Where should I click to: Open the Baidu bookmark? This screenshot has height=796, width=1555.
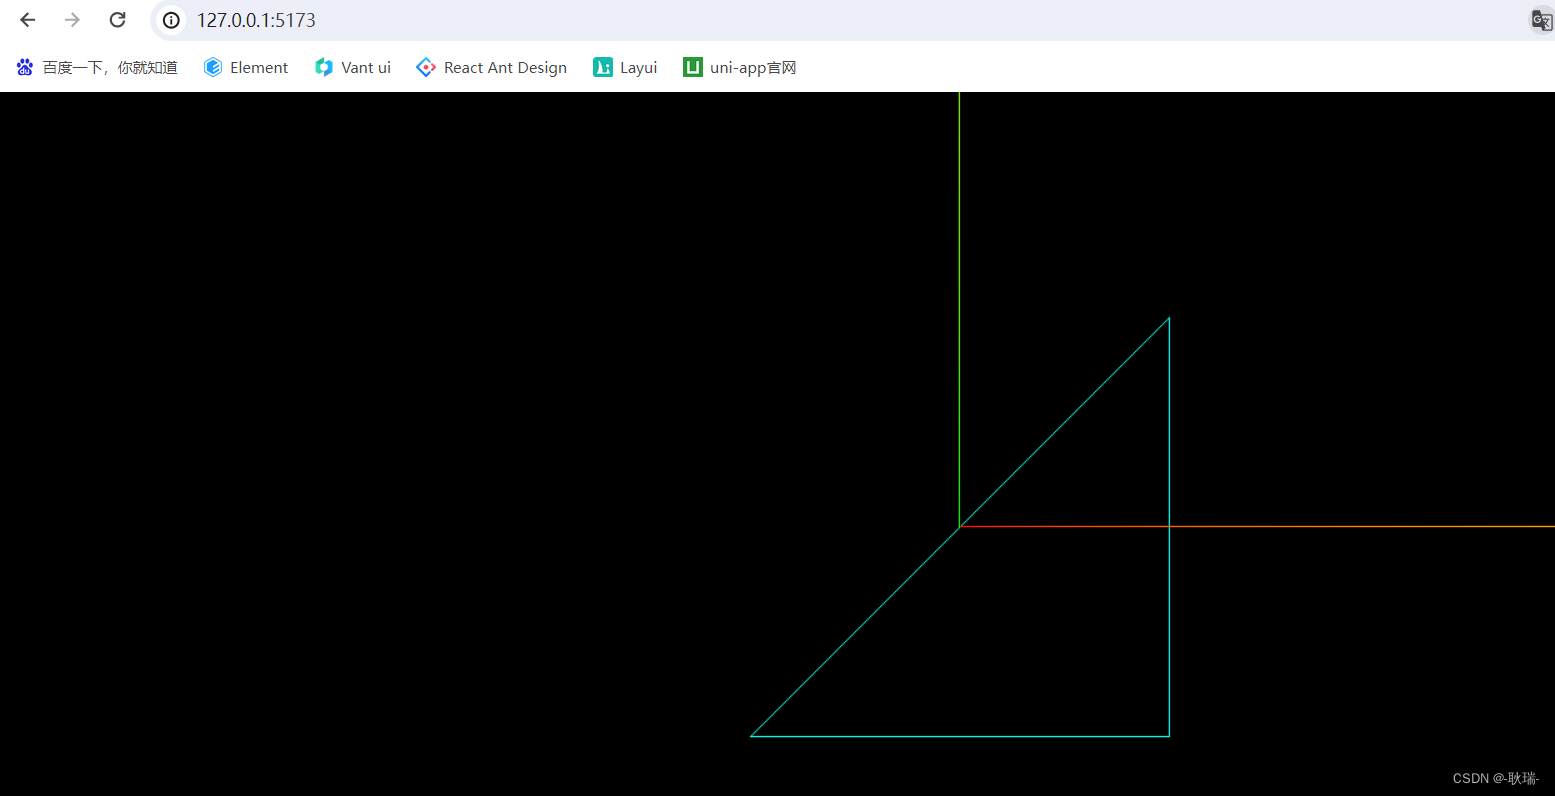(x=97, y=67)
